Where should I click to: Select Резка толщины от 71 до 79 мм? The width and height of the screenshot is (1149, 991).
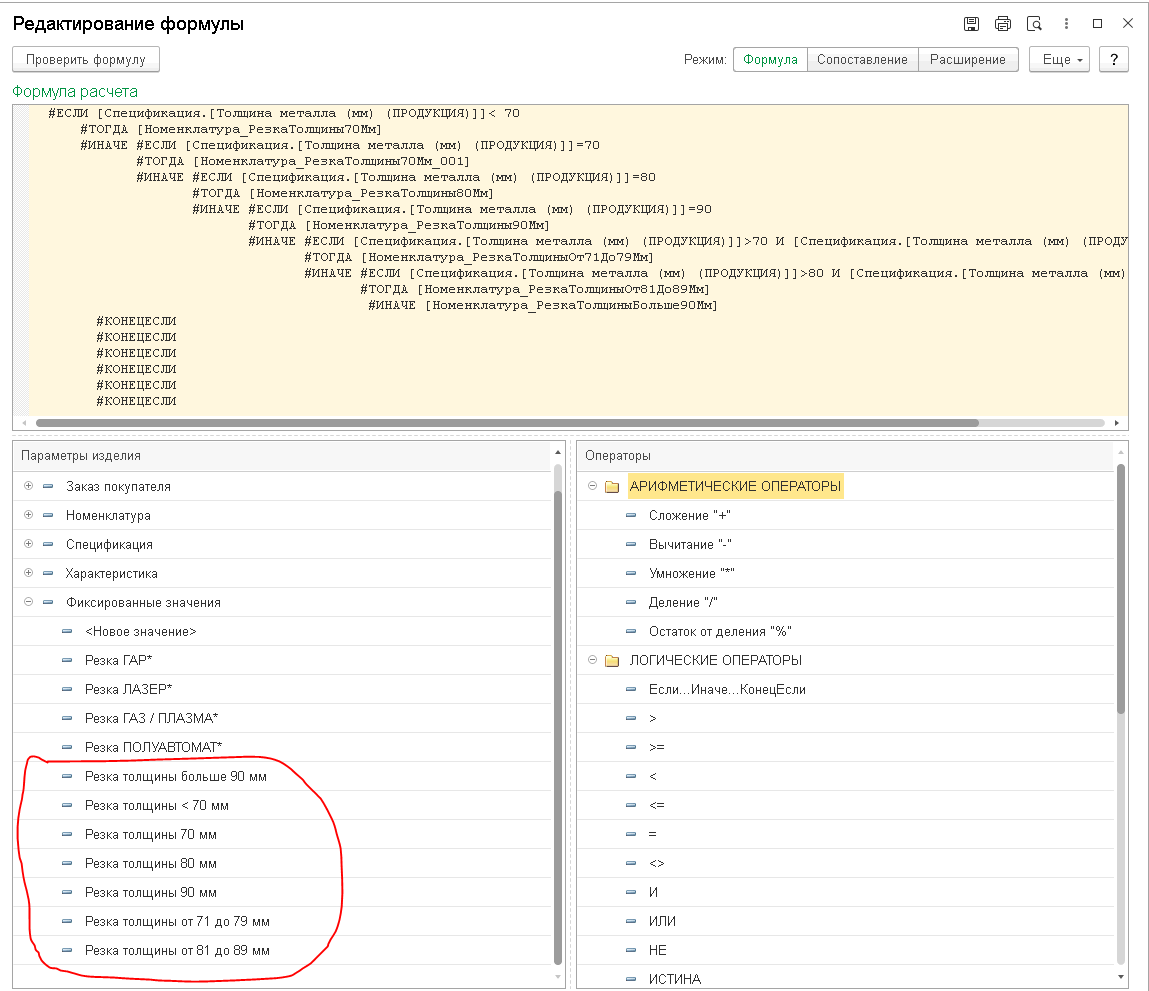pos(177,922)
